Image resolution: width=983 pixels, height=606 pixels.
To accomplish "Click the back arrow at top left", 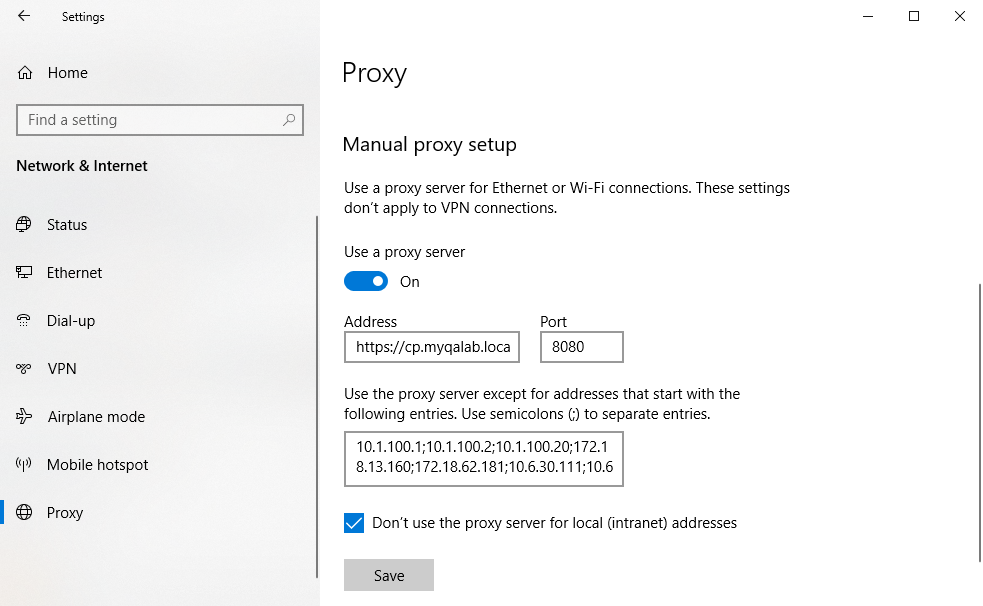I will pyautogui.click(x=22, y=16).
